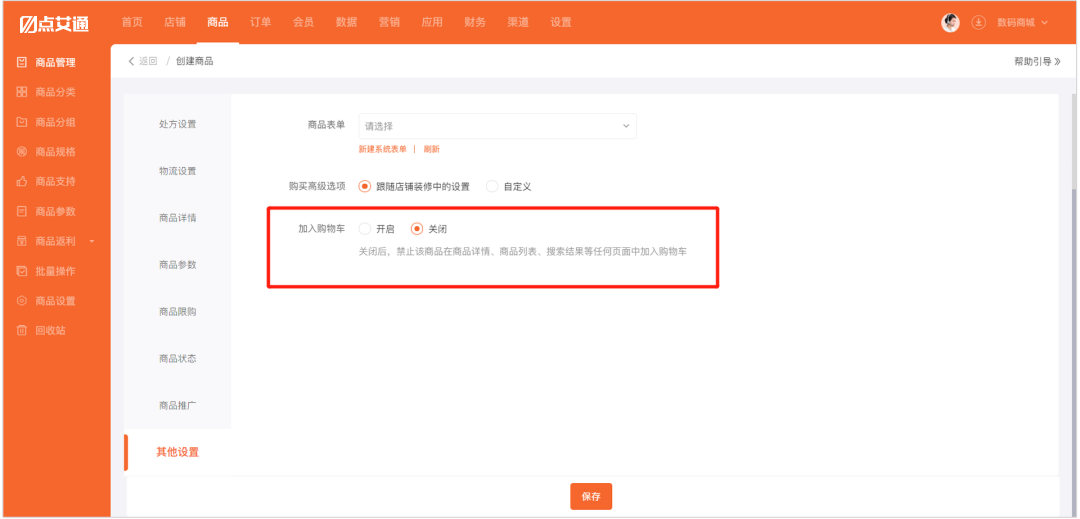
Task: Switch to 商品限购 section tab
Action: pos(178,312)
